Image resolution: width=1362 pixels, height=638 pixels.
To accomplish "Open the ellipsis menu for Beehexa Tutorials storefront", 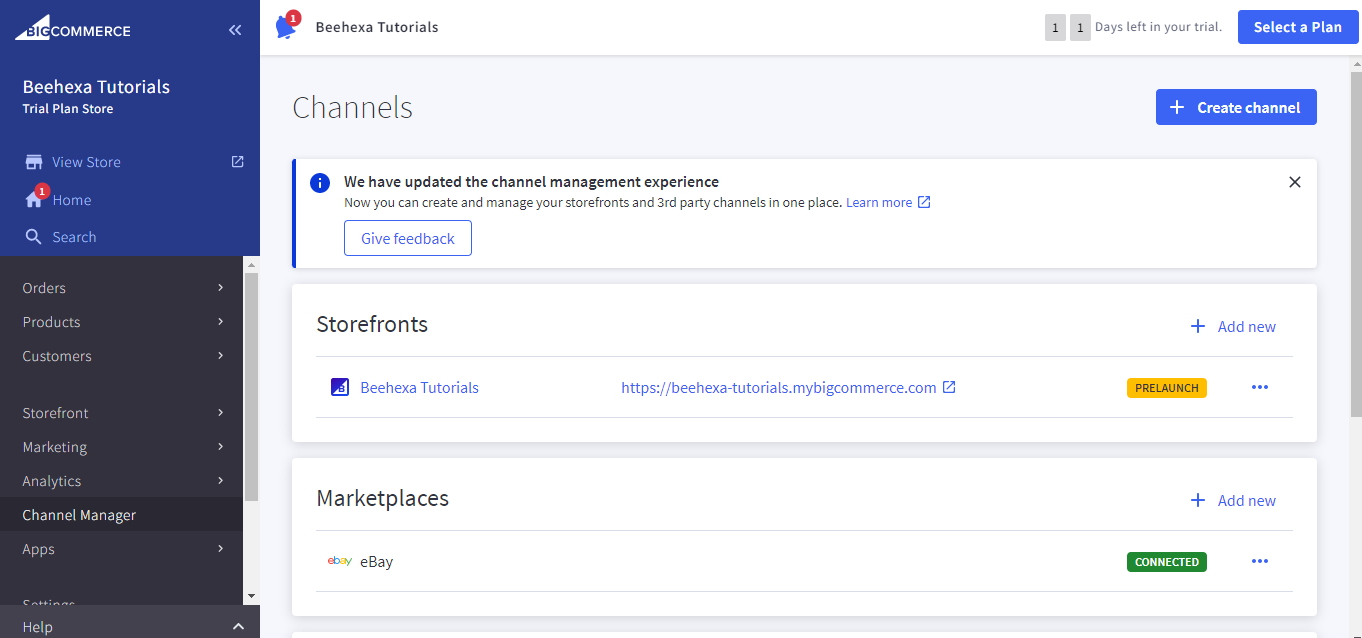I will [x=1259, y=387].
